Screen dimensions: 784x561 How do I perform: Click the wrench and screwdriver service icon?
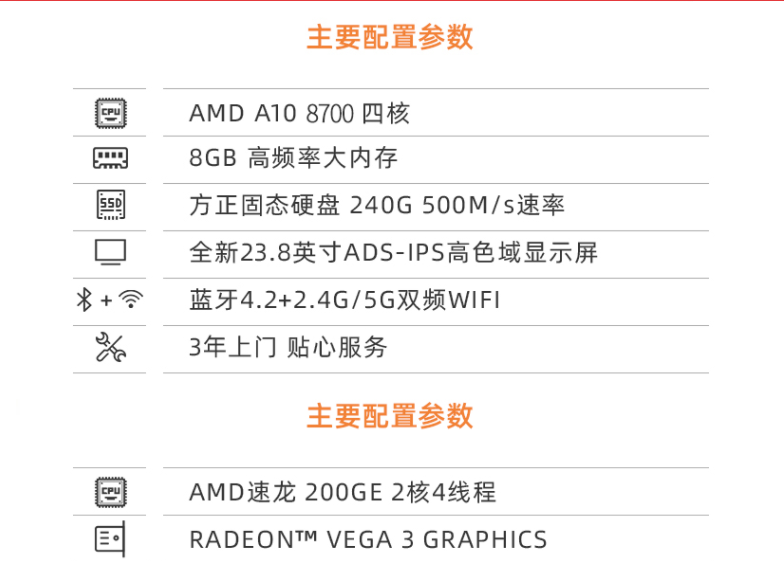click(110, 347)
